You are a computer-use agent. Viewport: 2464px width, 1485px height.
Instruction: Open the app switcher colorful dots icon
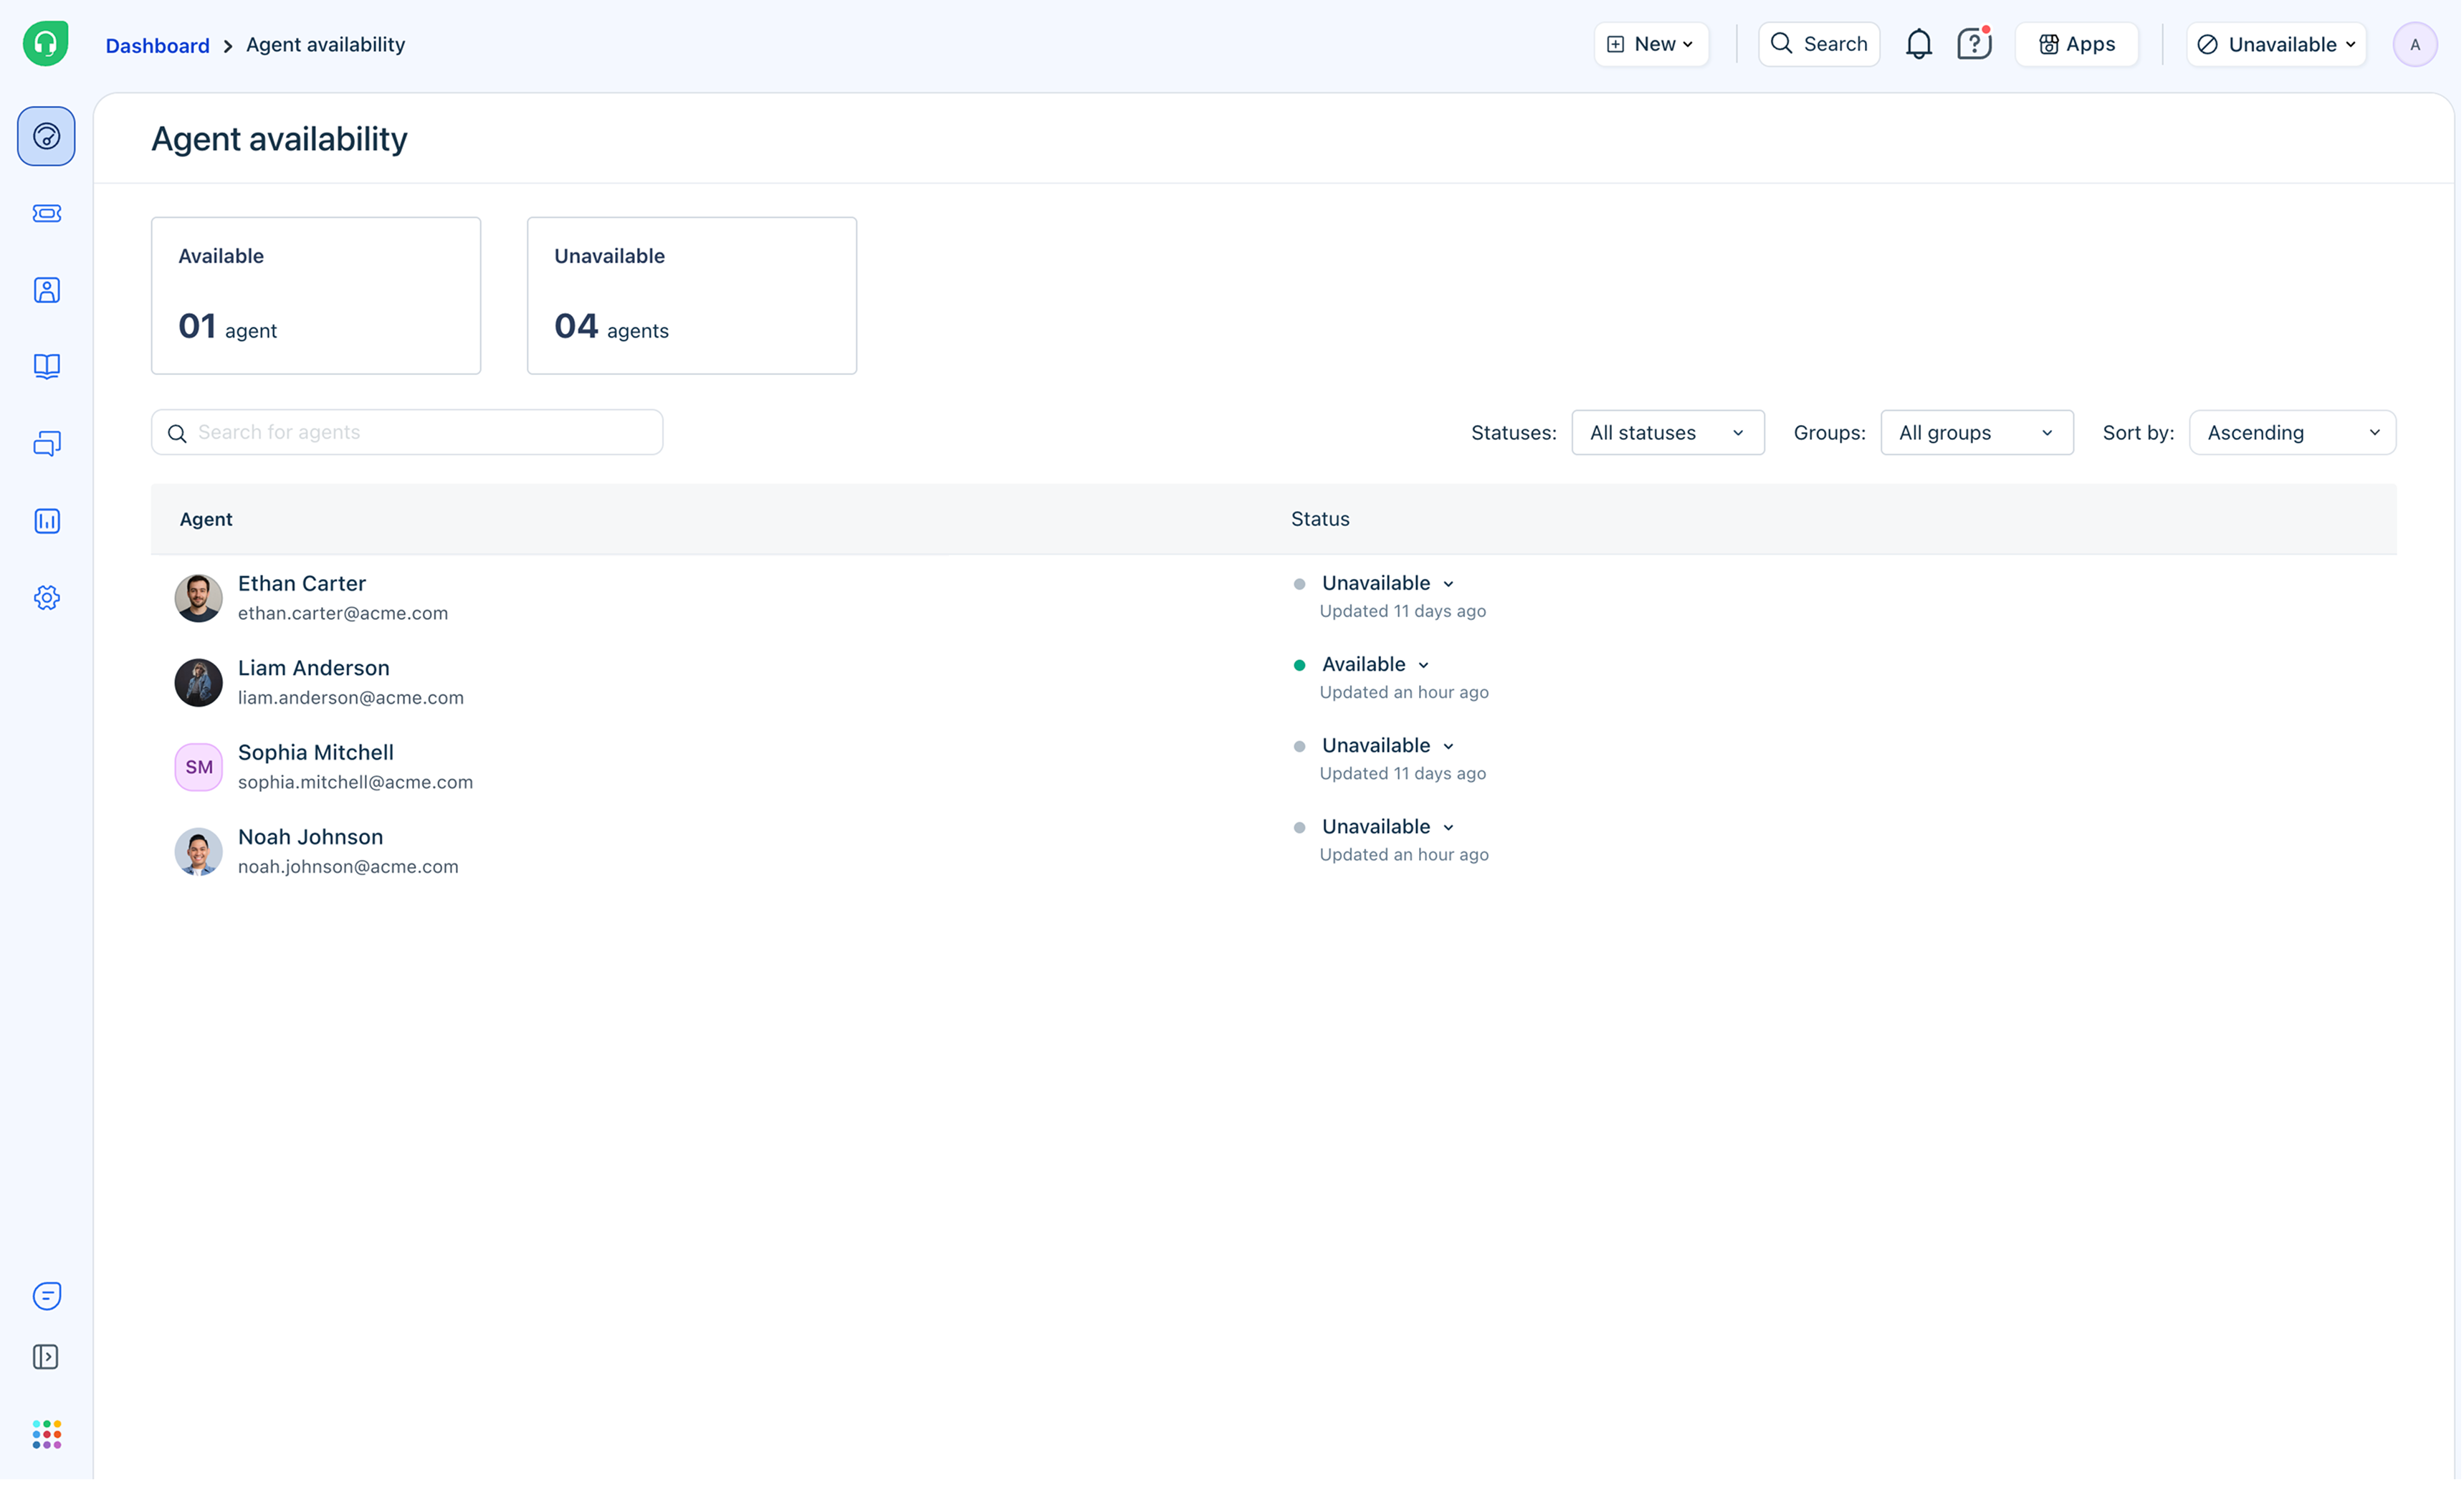47,1434
